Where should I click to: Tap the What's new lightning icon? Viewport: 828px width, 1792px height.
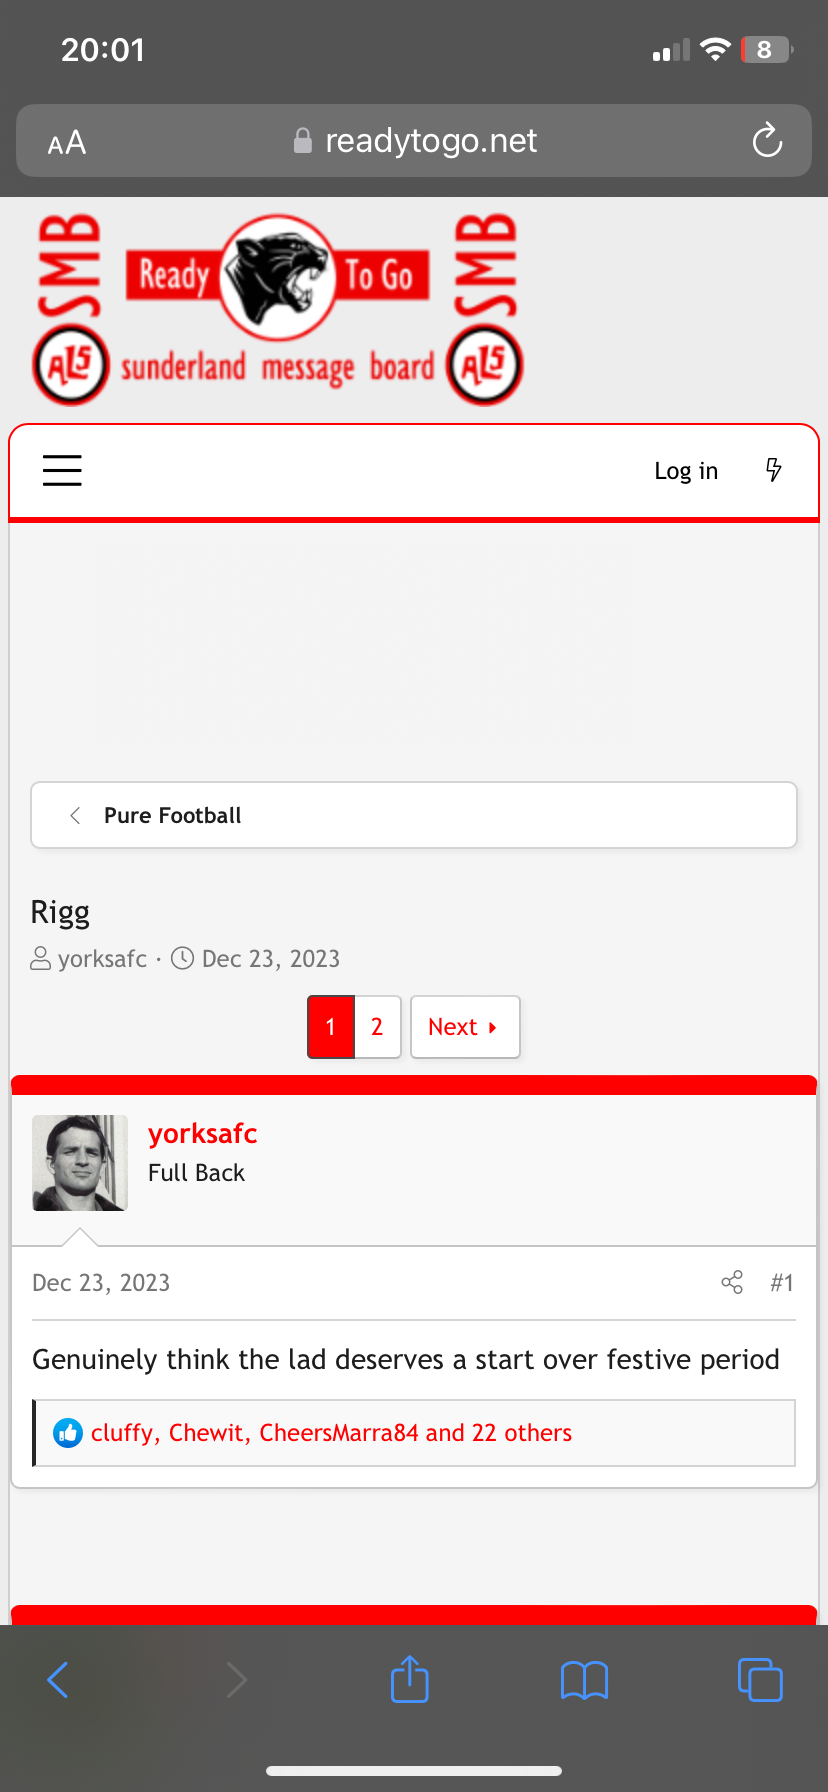click(x=773, y=470)
